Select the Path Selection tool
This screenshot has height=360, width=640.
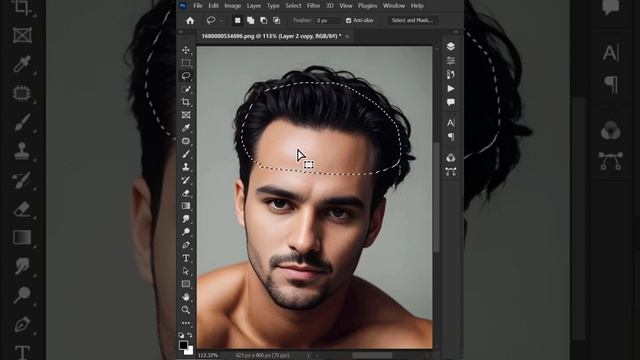click(x=186, y=271)
